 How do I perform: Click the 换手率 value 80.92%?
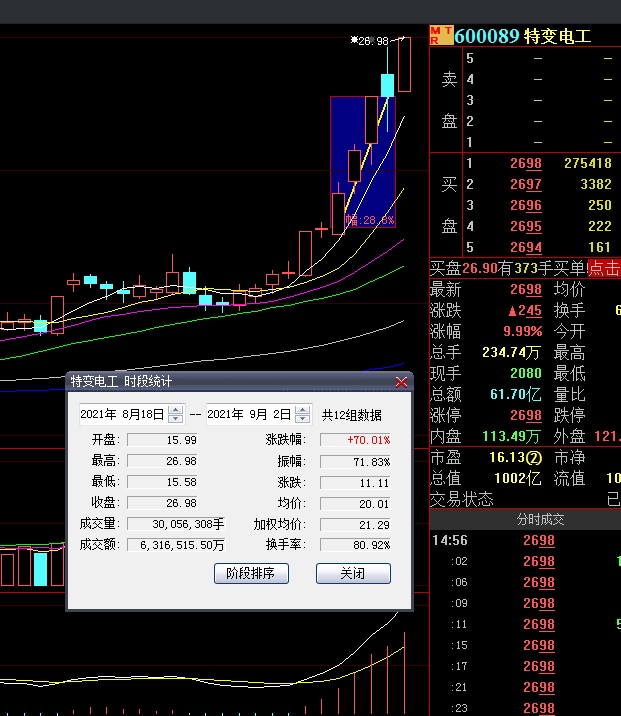[x=355, y=545]
